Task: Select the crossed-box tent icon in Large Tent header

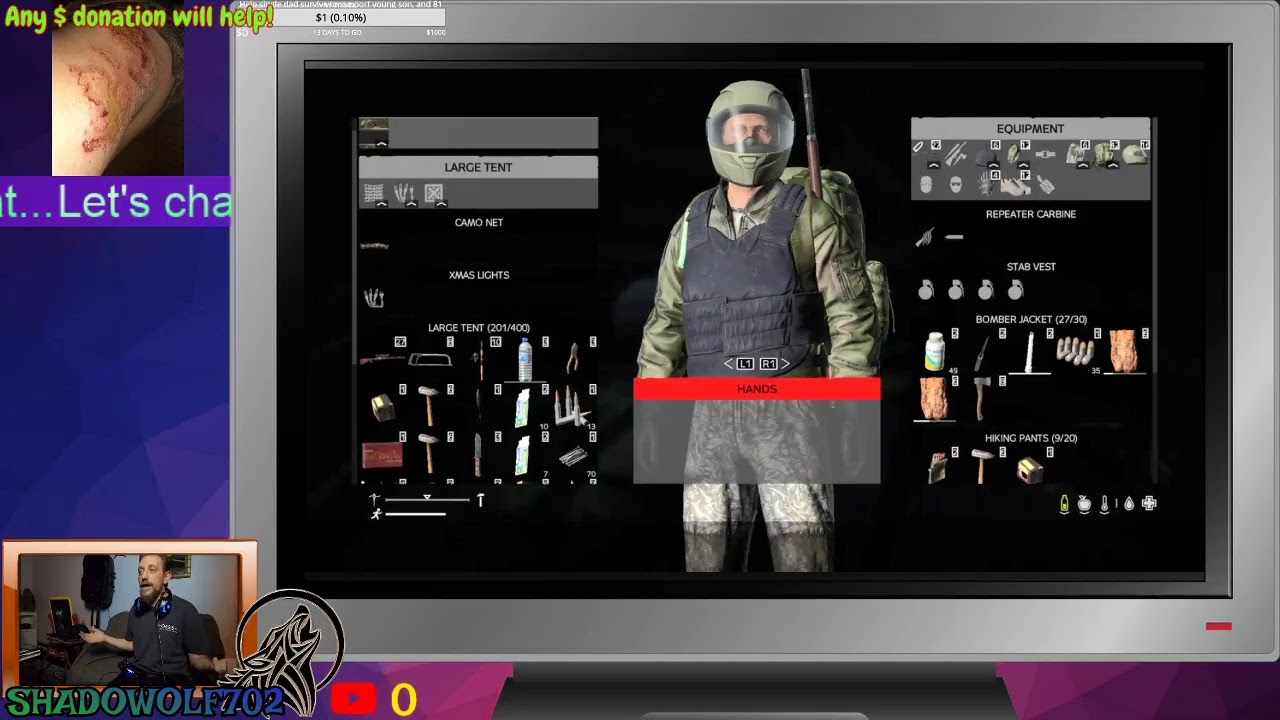Action: (433, 192)
